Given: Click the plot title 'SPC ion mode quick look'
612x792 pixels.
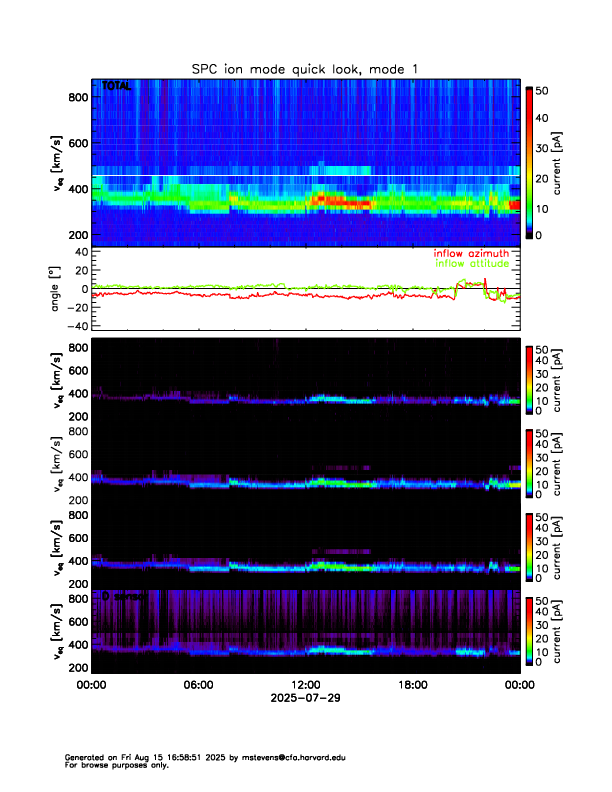Looking at the screenshot, I should click(x=305, y=68).
